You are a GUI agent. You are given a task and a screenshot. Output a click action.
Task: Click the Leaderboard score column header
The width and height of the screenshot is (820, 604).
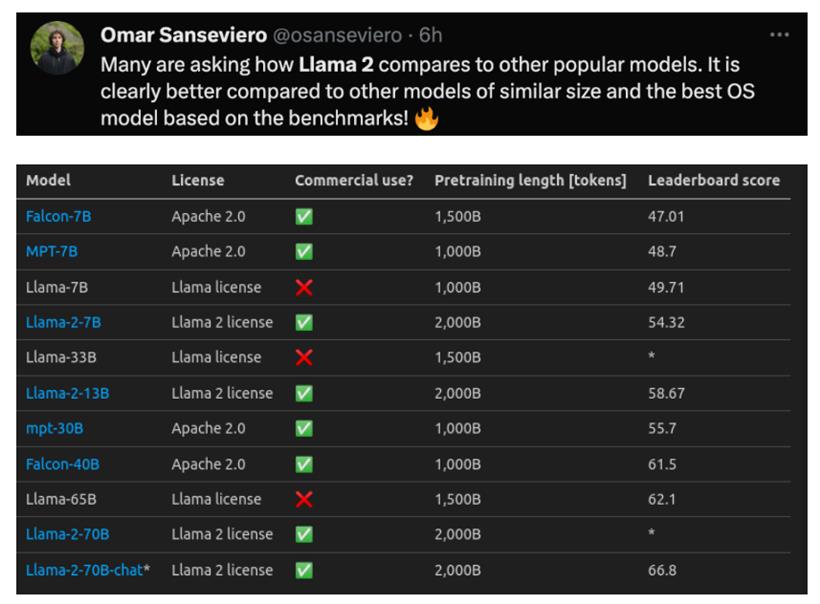click(714, 180)
